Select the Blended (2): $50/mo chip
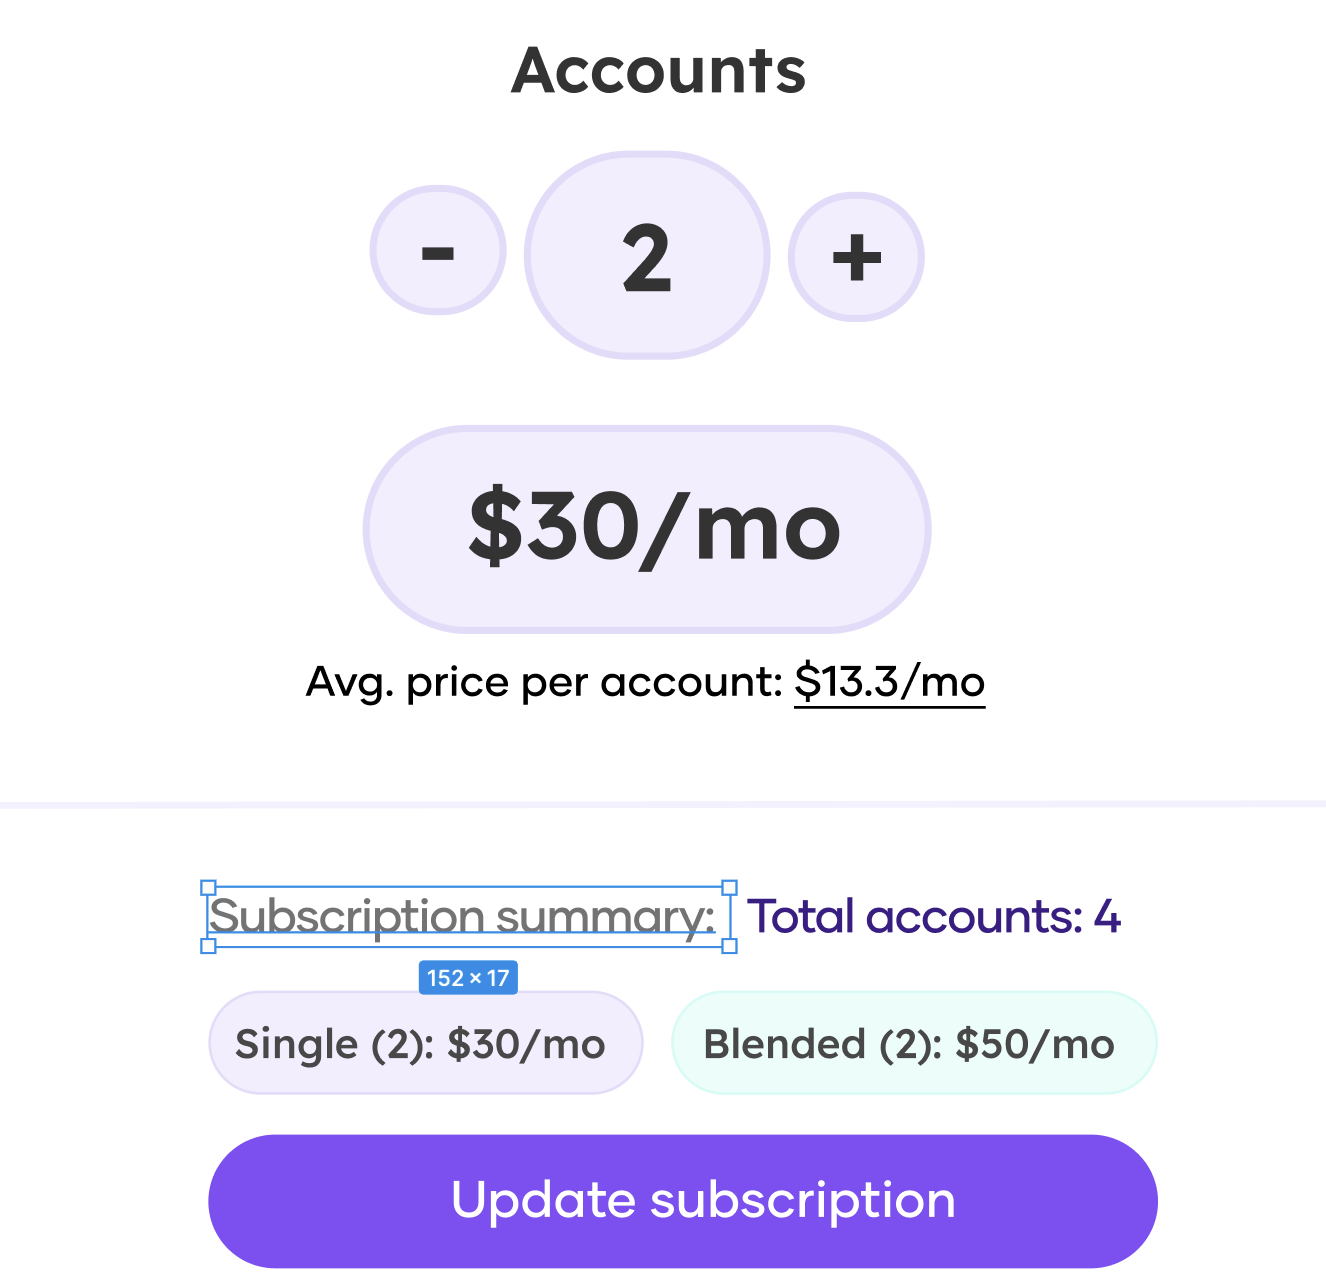The width and height of the screenshot is (1326, 1282). 914,1043
